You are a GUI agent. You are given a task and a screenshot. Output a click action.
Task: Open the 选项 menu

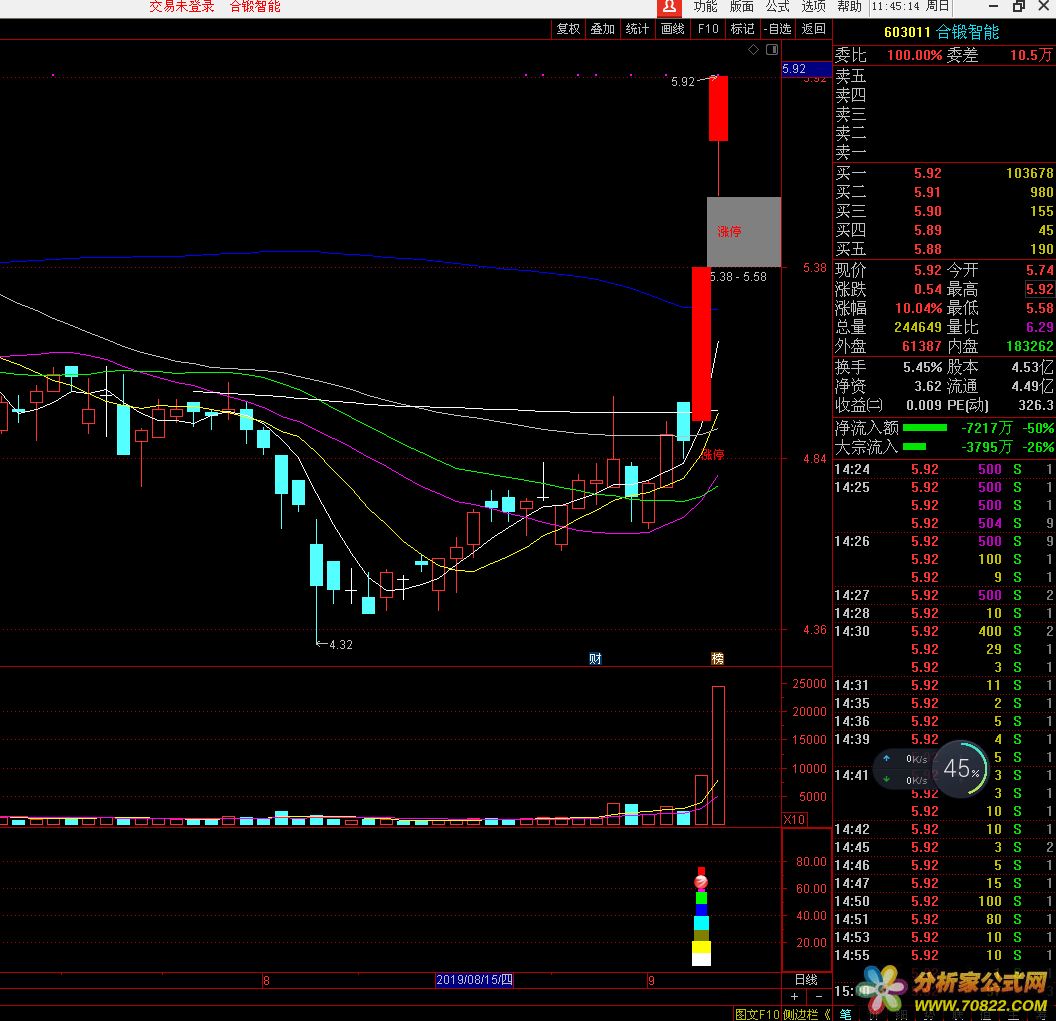click(814, 7)
